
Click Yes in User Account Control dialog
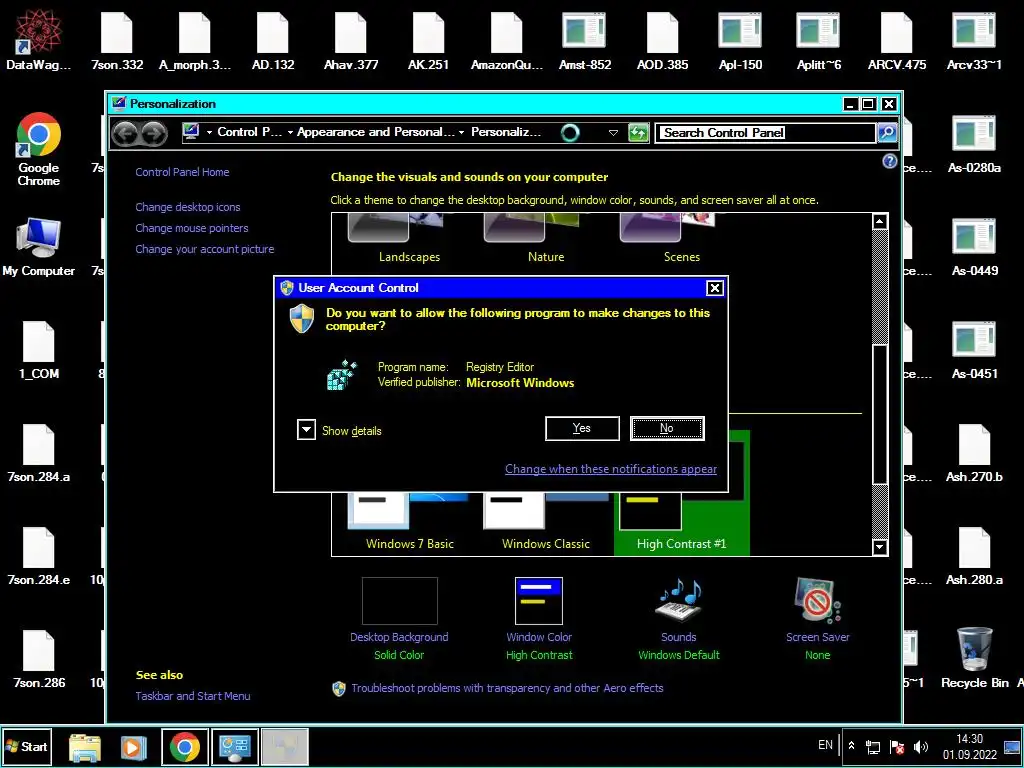pos(582,428)
